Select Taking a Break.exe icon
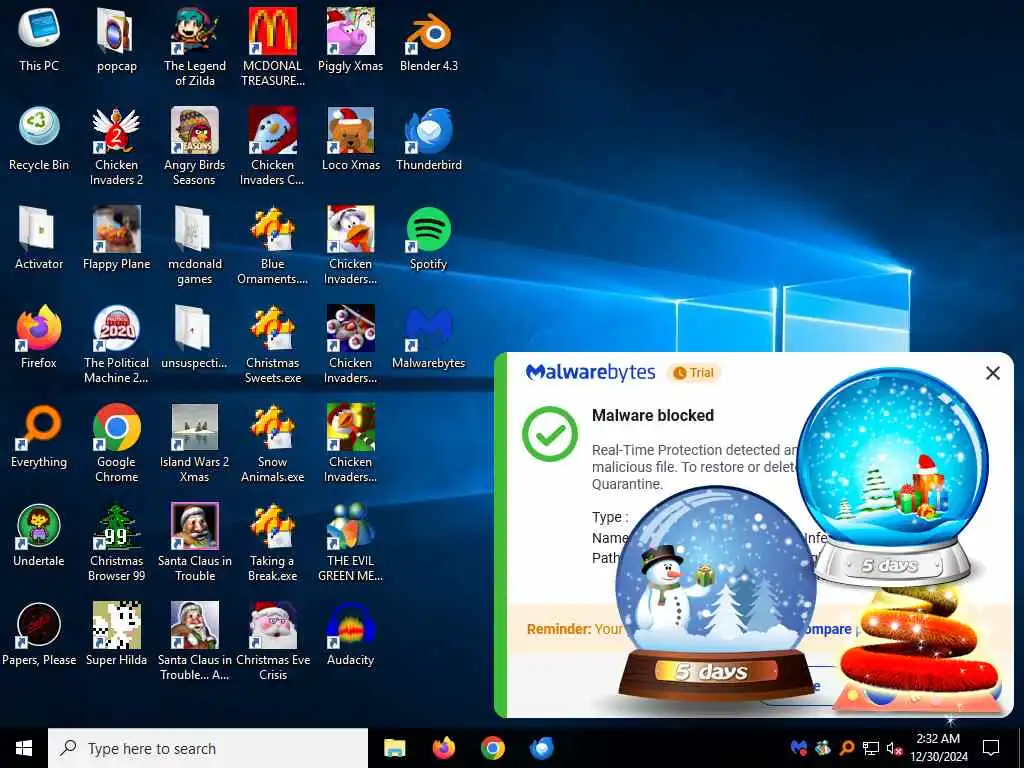The image size is (1024, 768). pos(272,543)
